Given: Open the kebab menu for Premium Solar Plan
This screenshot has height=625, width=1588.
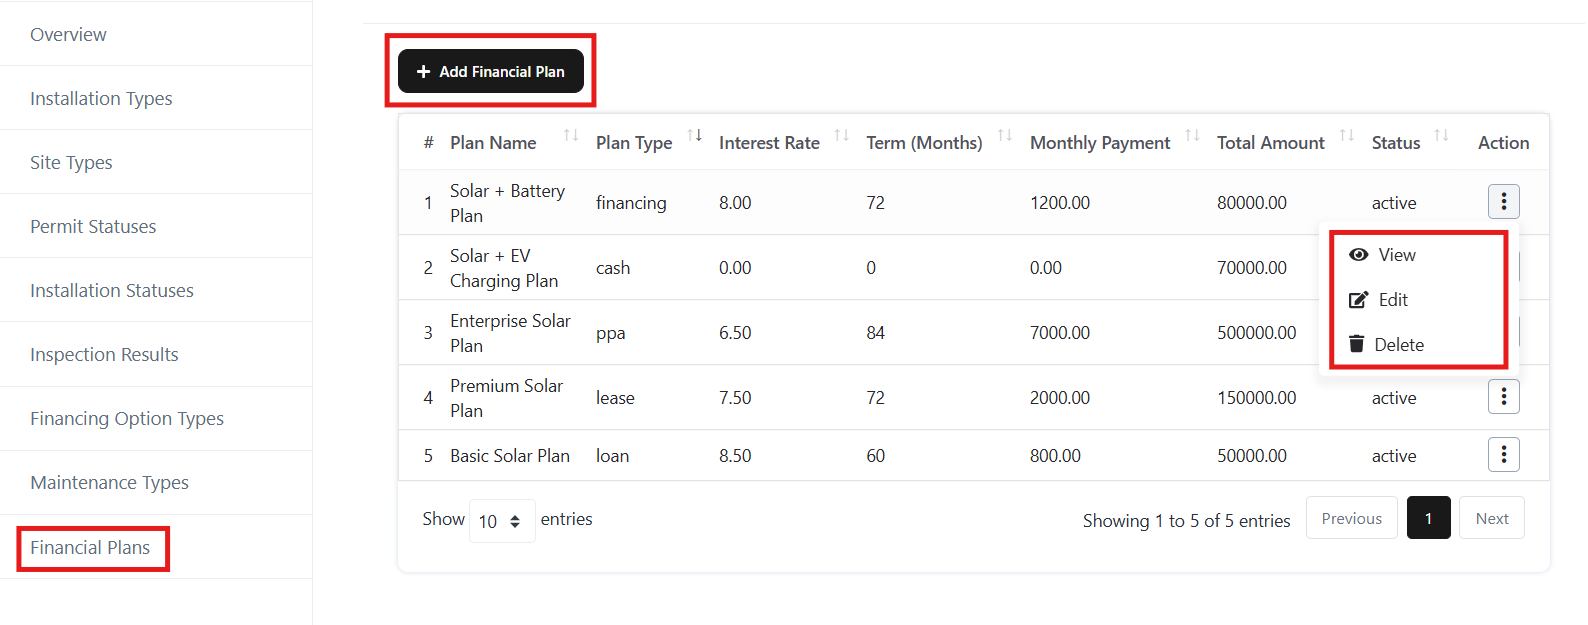Looking at the screenshot, I should [1503, 397].
